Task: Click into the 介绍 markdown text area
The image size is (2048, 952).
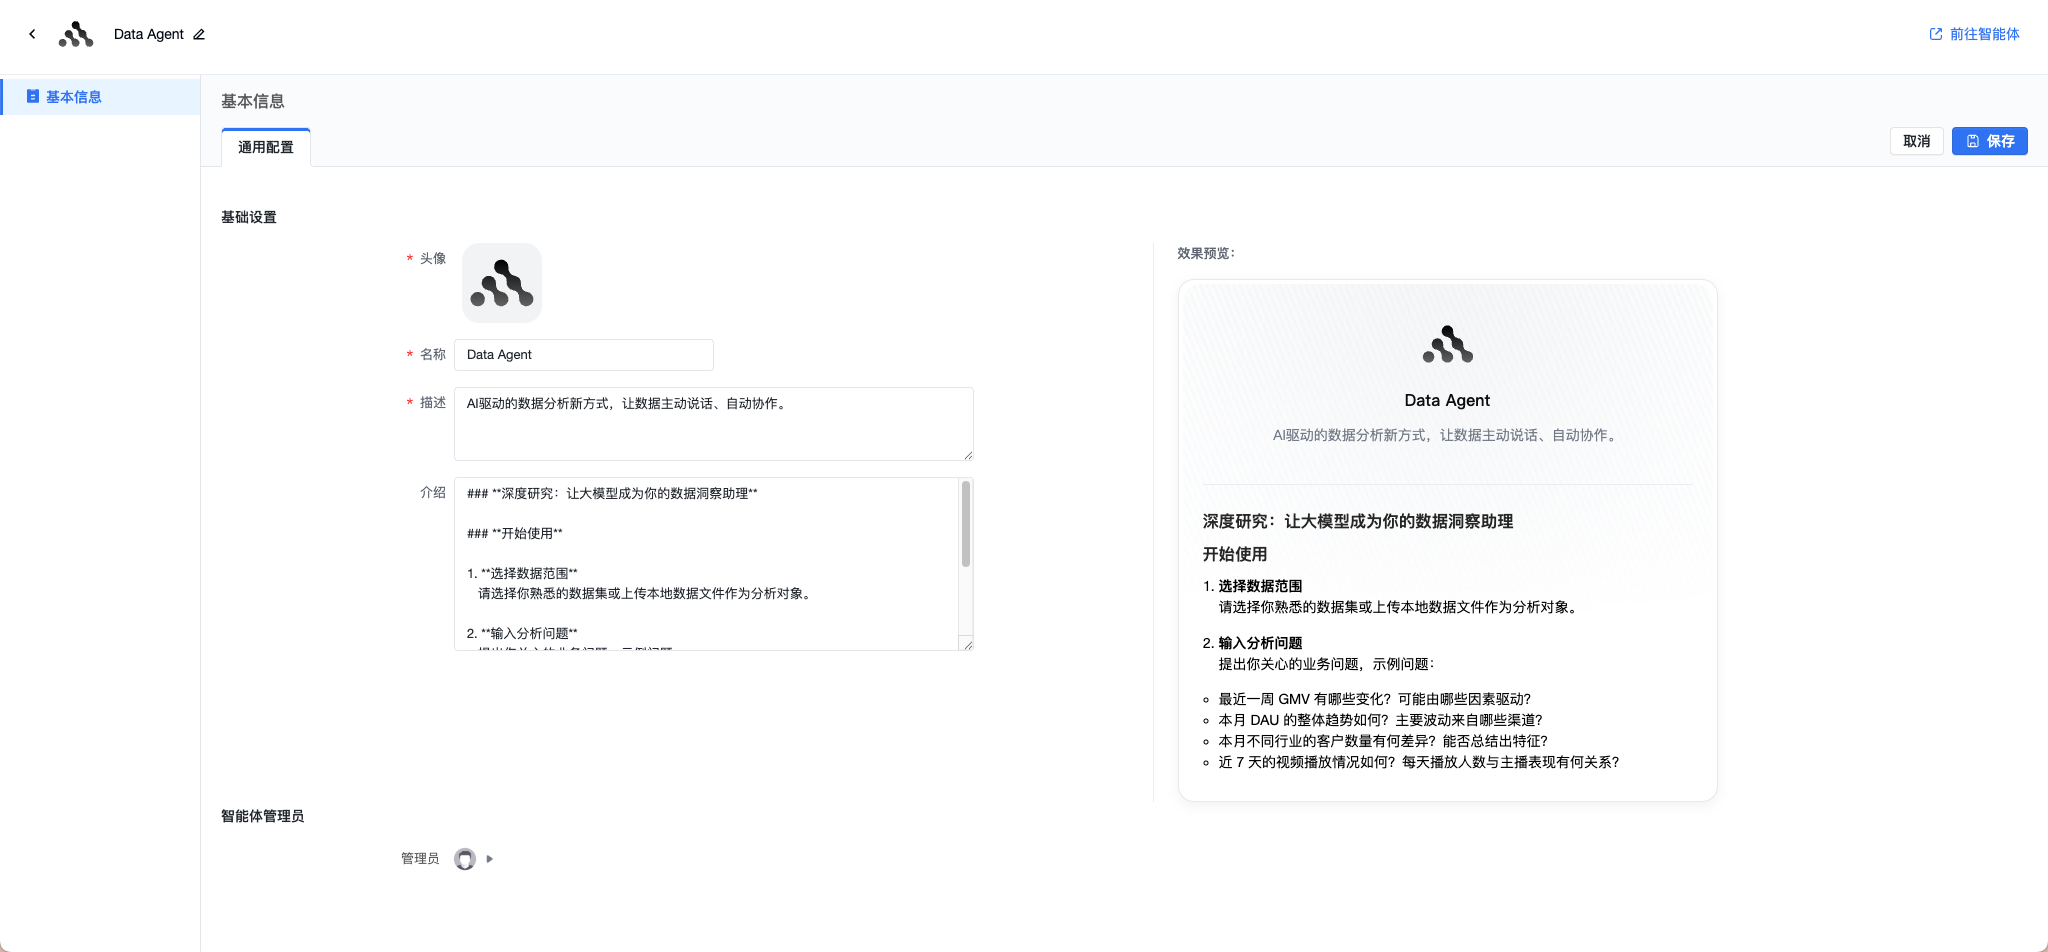Action: [x=707, y=564]
